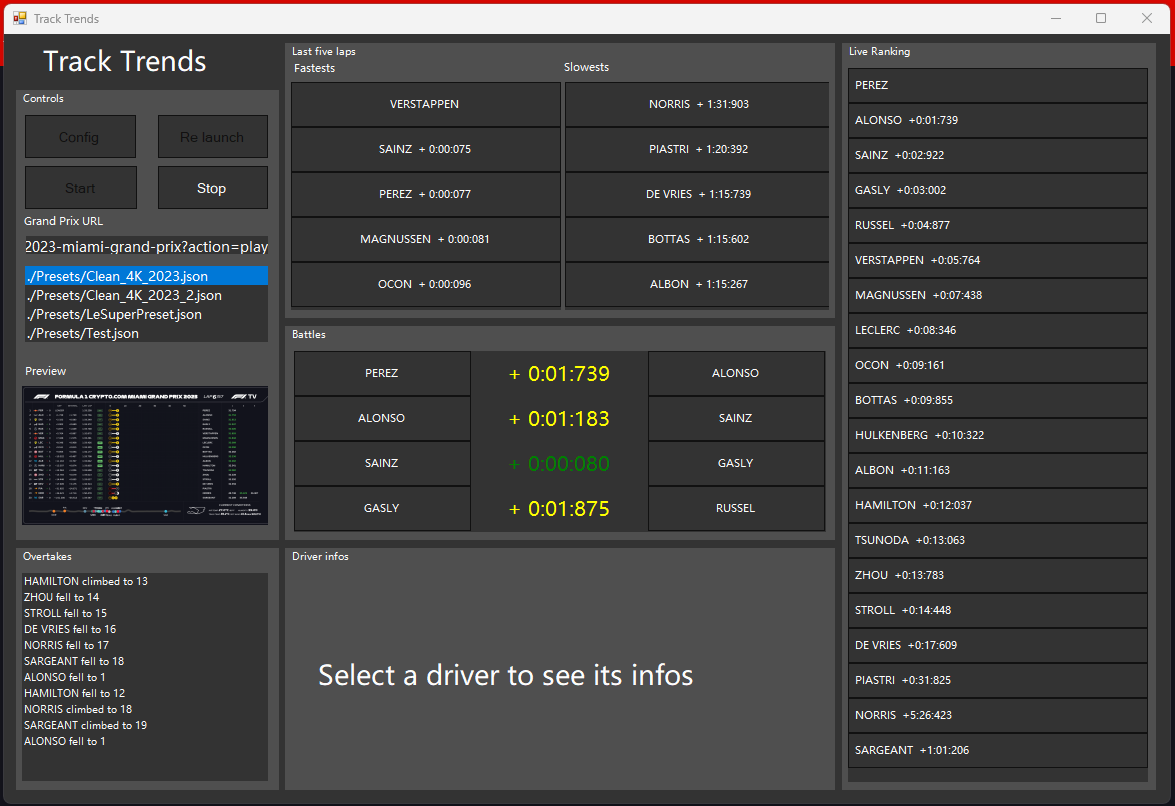Click PEREZ in the Battles panel
The width and height of the screenshot is (1175, 806).
(382, 373)
